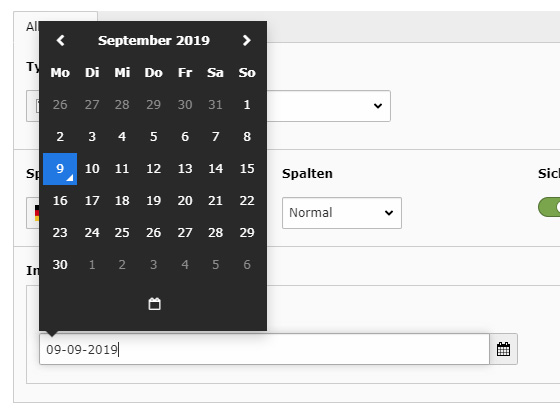The image size is (560, 413).
Task: Select the highlighted day 9
Action: tap(60, 169)
